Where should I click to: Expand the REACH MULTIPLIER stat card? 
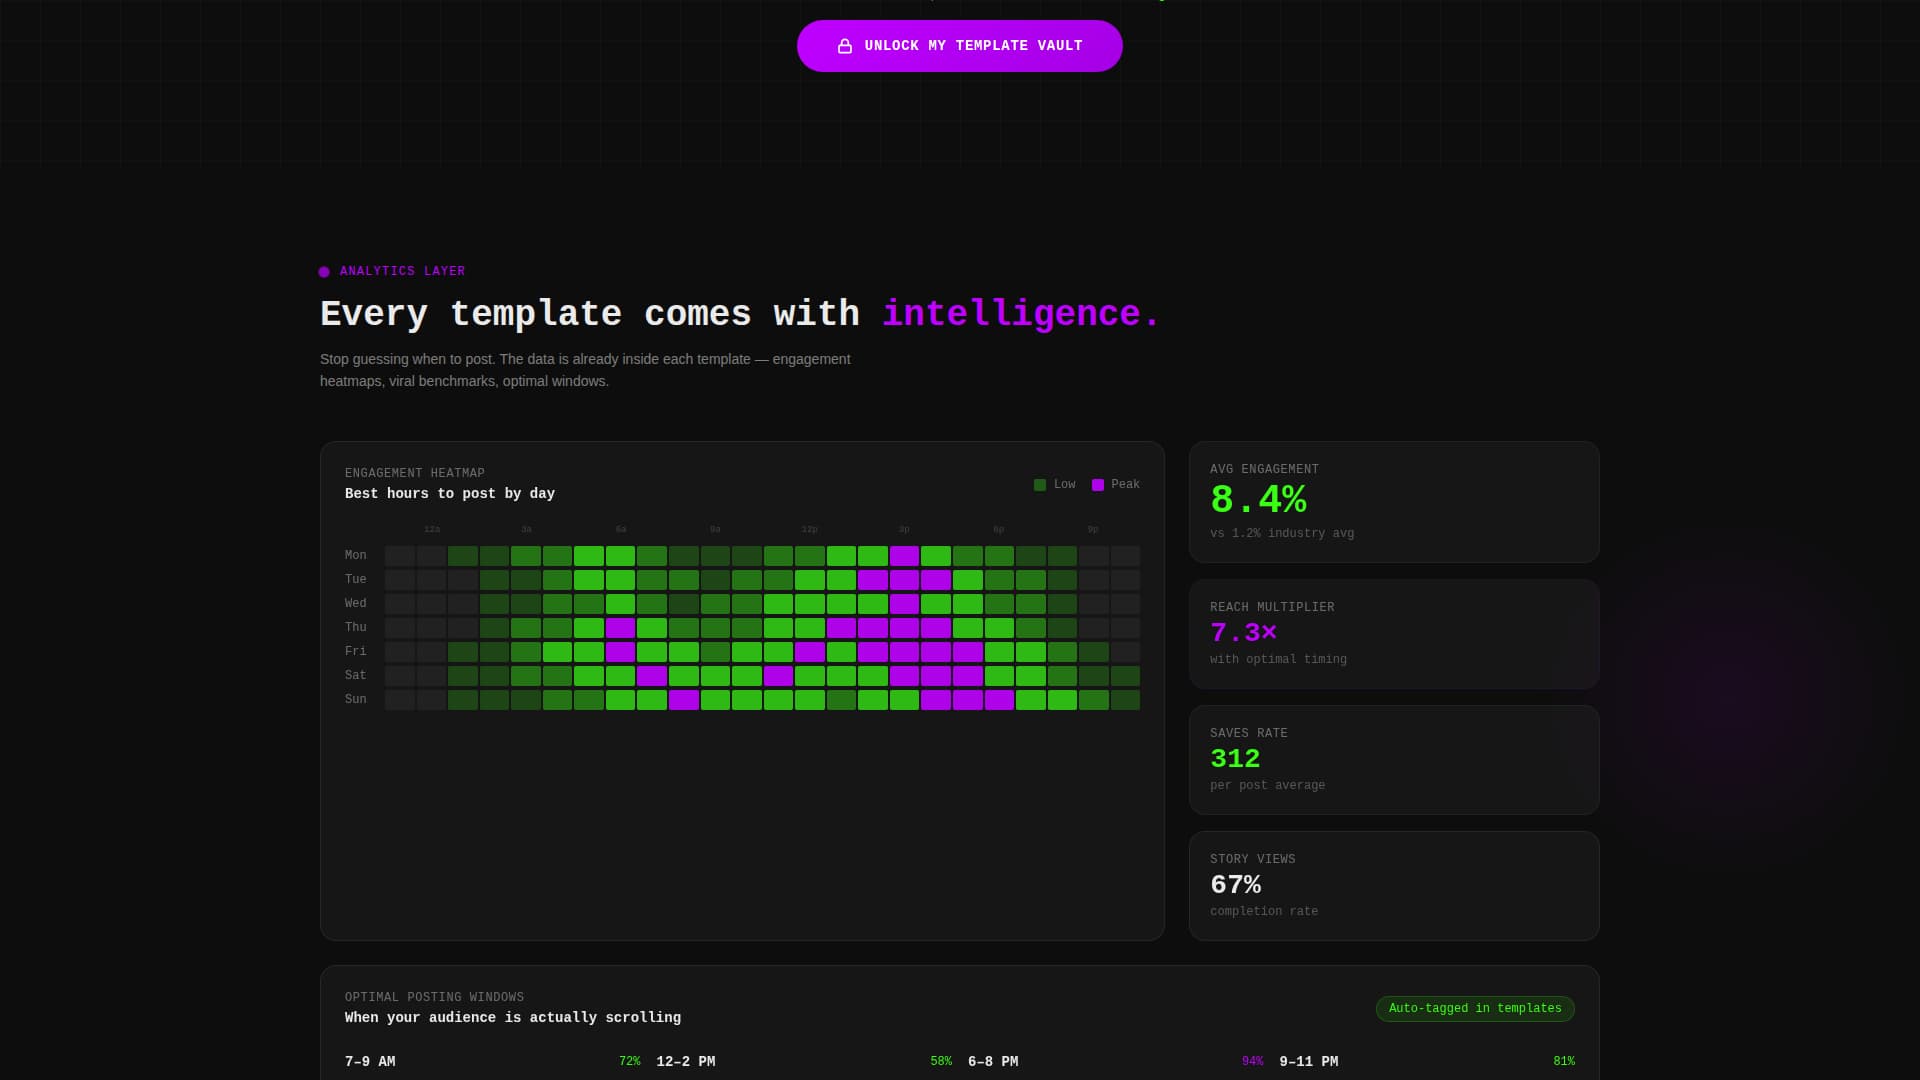[x=1393, y=633]
